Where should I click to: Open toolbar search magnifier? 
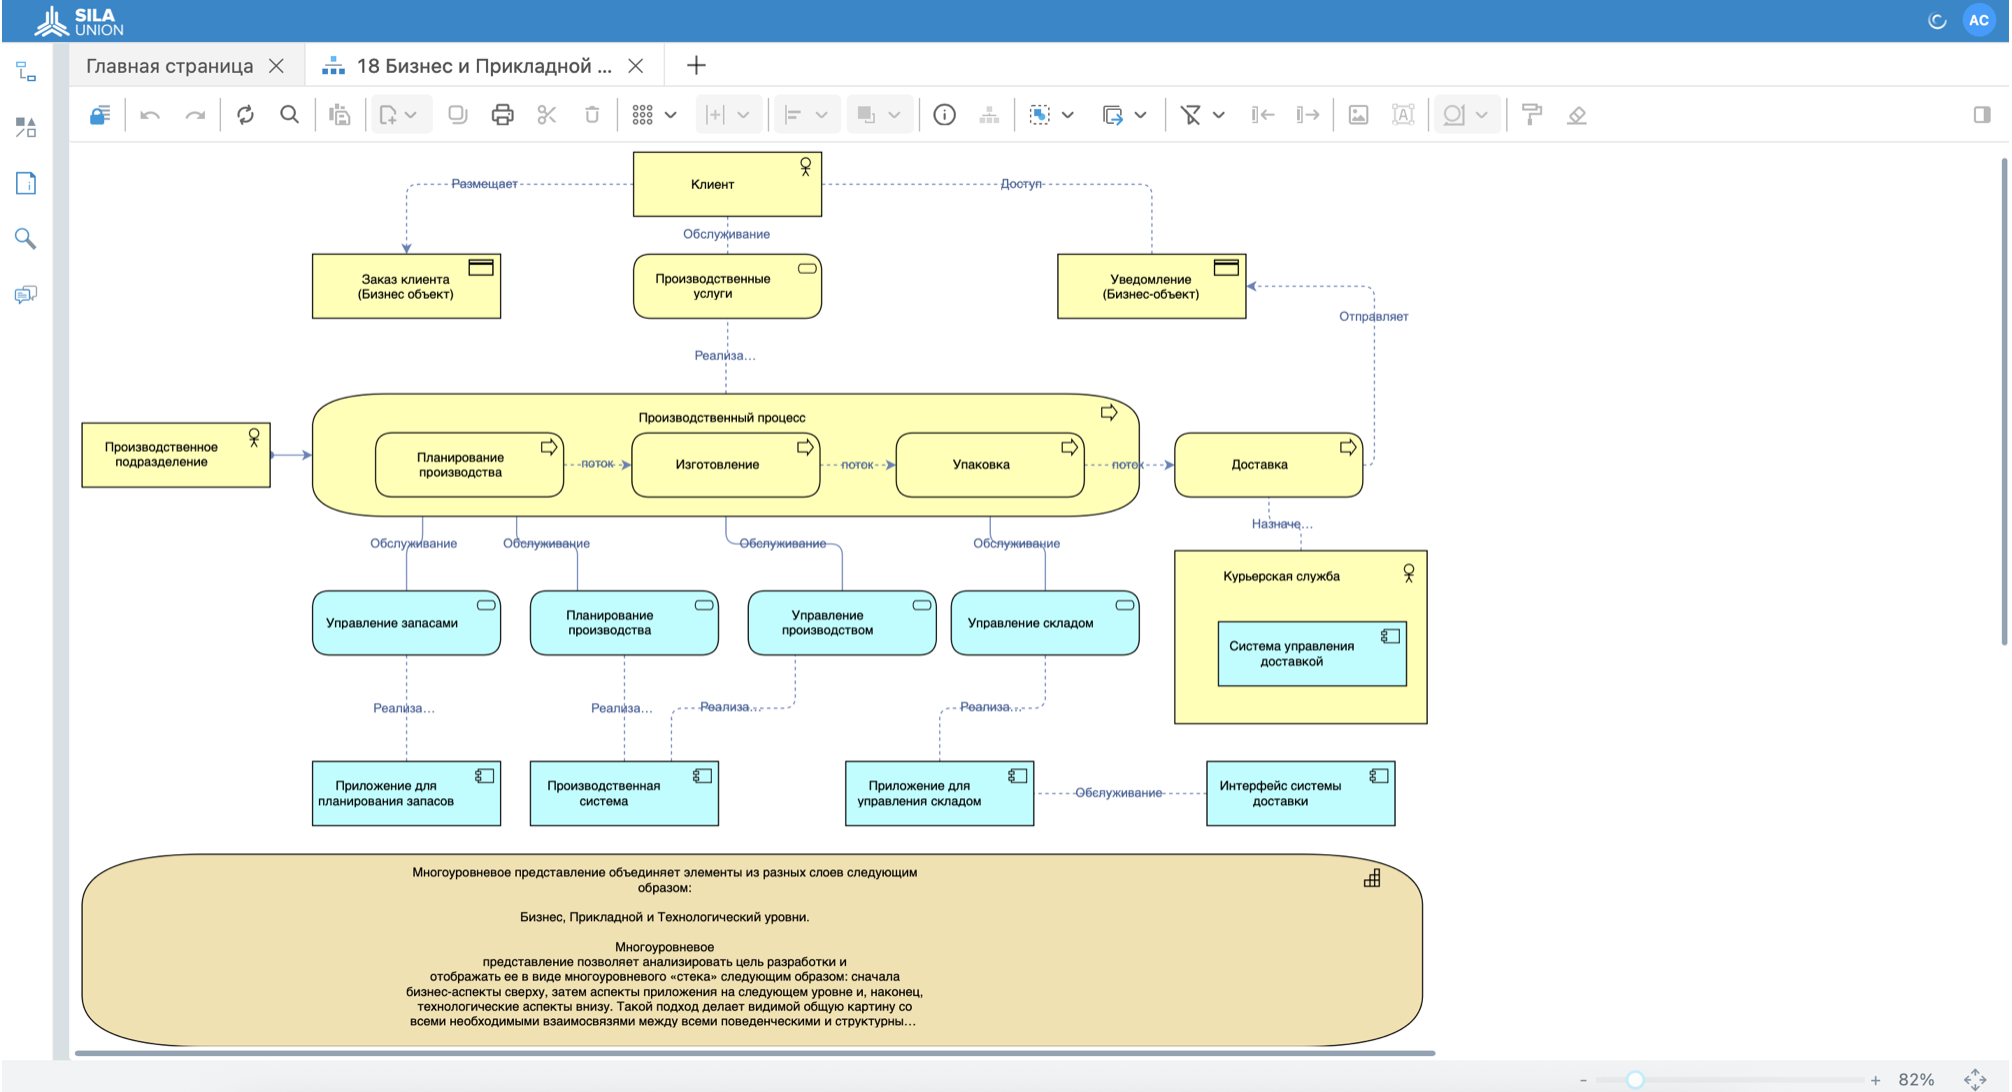pos(289,115)
